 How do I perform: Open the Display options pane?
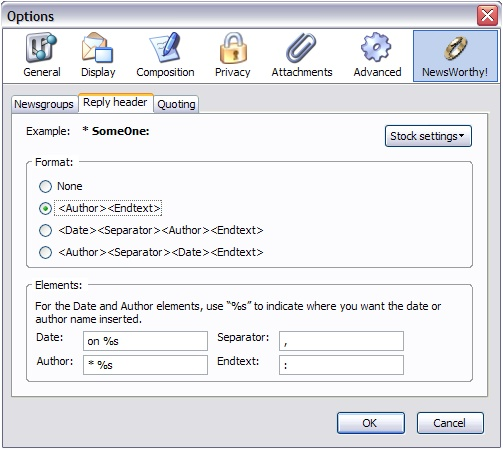[x=98, y=55]
